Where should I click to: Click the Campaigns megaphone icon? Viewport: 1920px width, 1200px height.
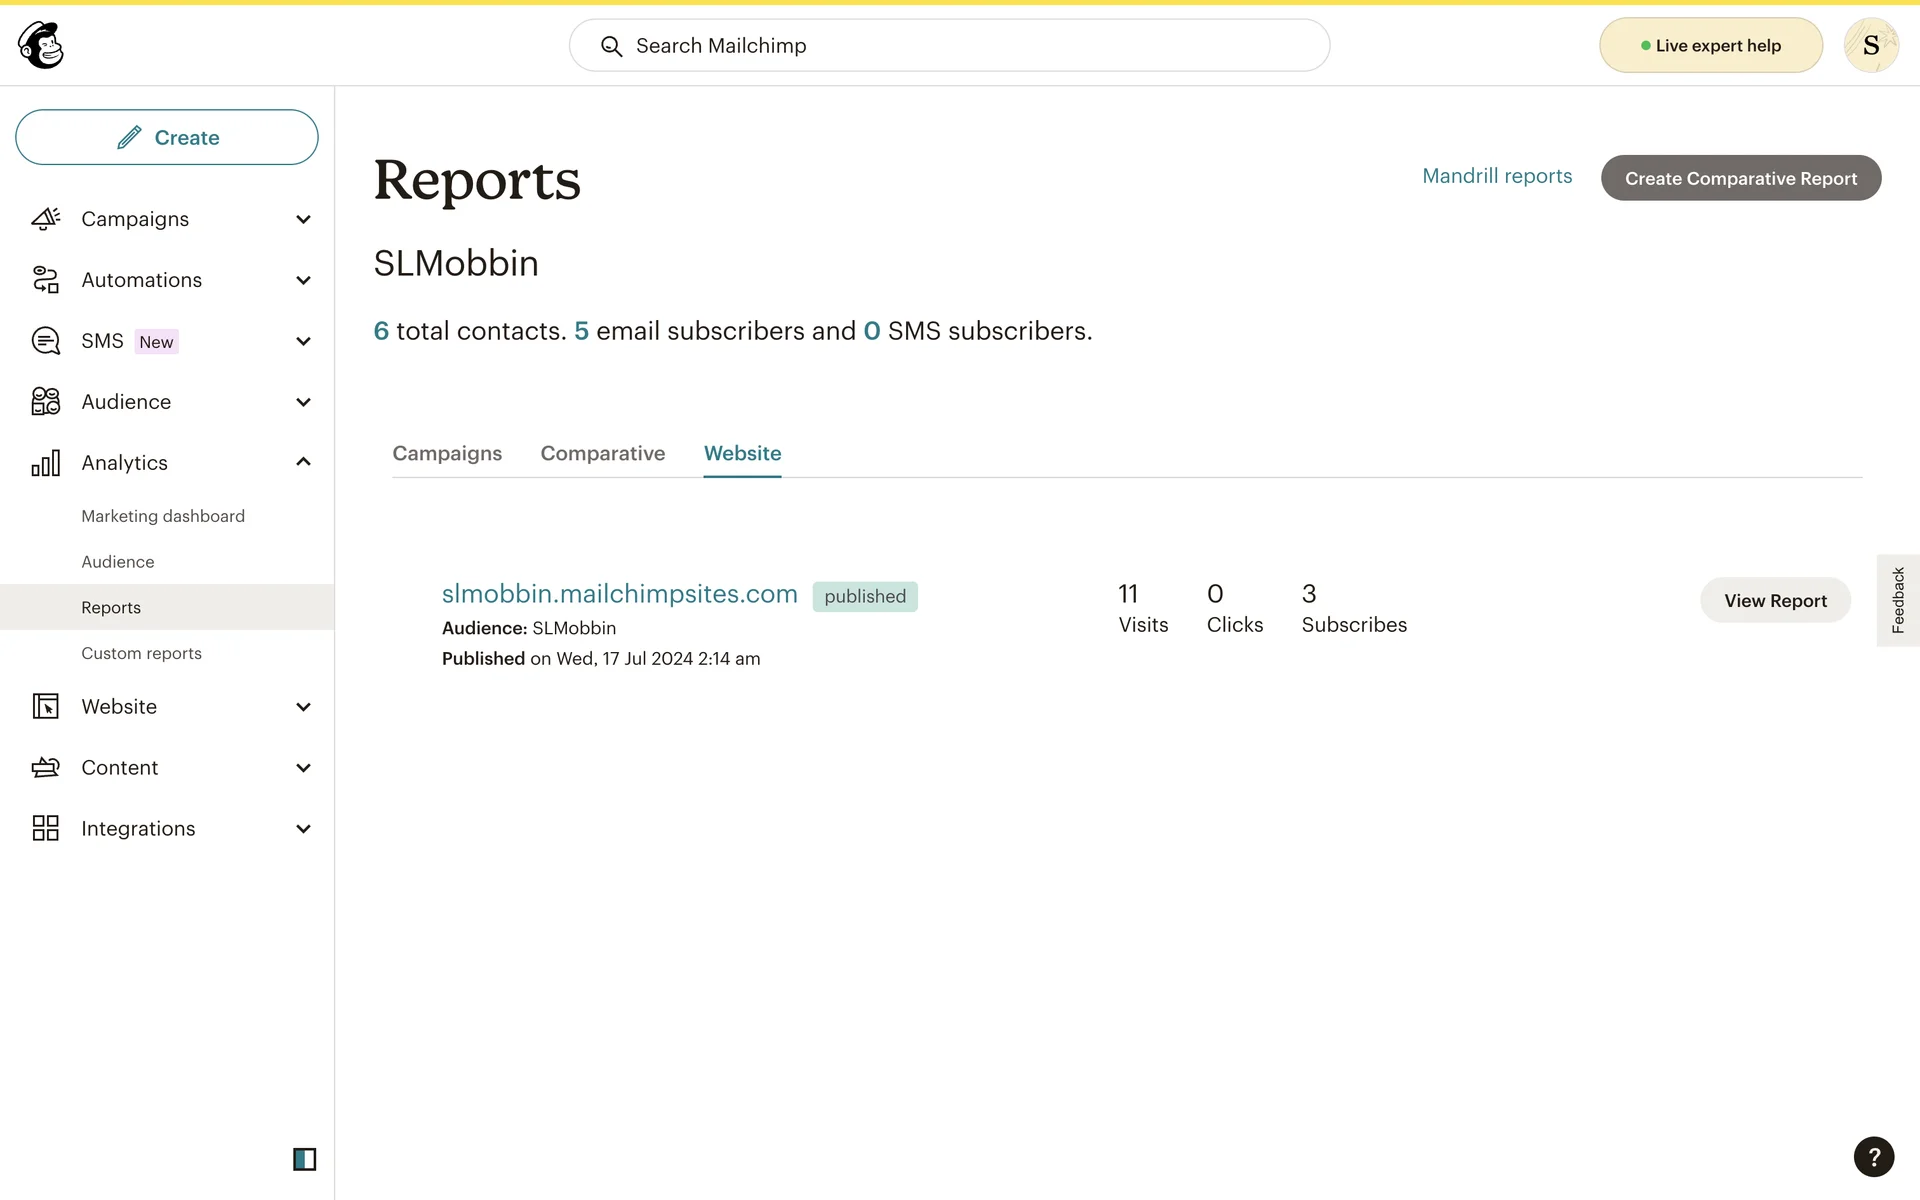coord(46,219)
